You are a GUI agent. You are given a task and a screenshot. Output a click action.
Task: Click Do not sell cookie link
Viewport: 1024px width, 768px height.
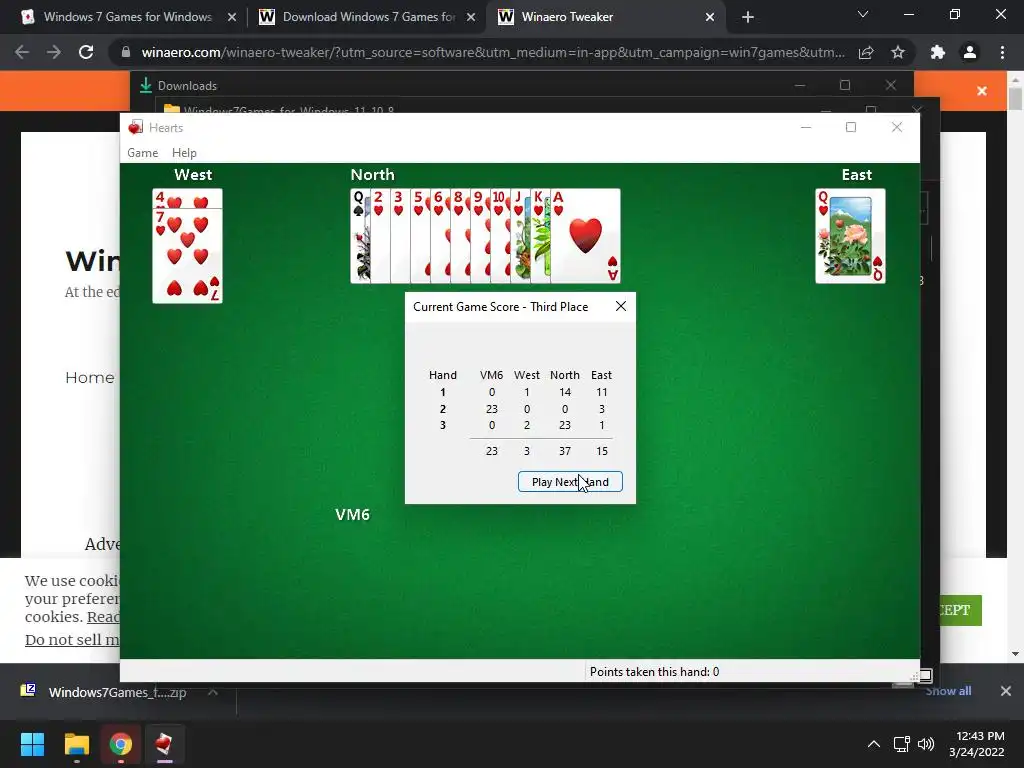click(72, 640)
